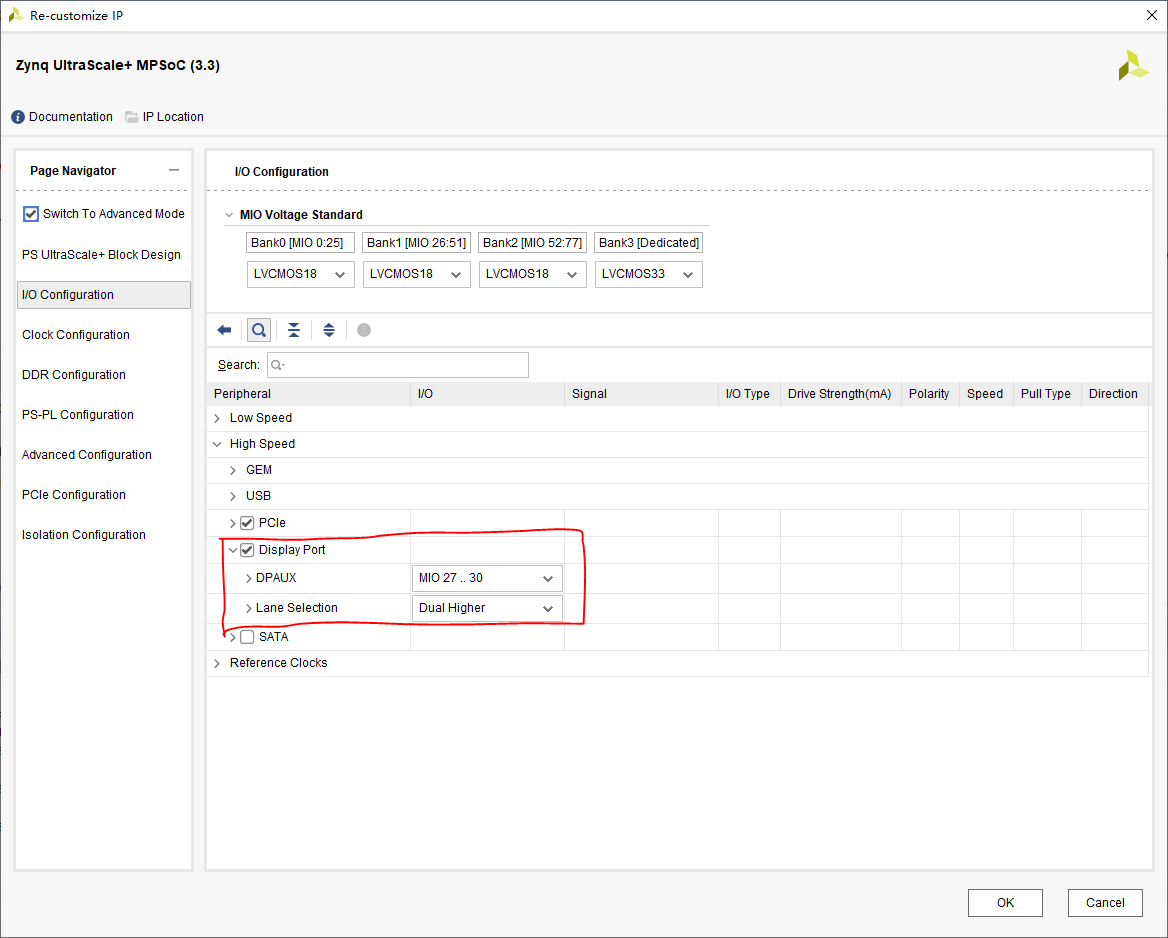Viewport: 1168px width, 938px height.
Task: Expand the USB tree node
Action: [233, 496]
